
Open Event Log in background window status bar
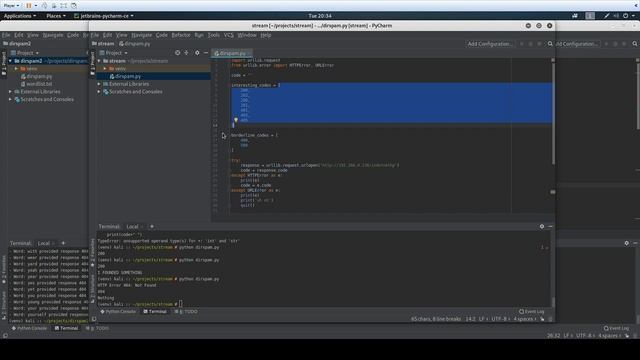pos(616,328)
